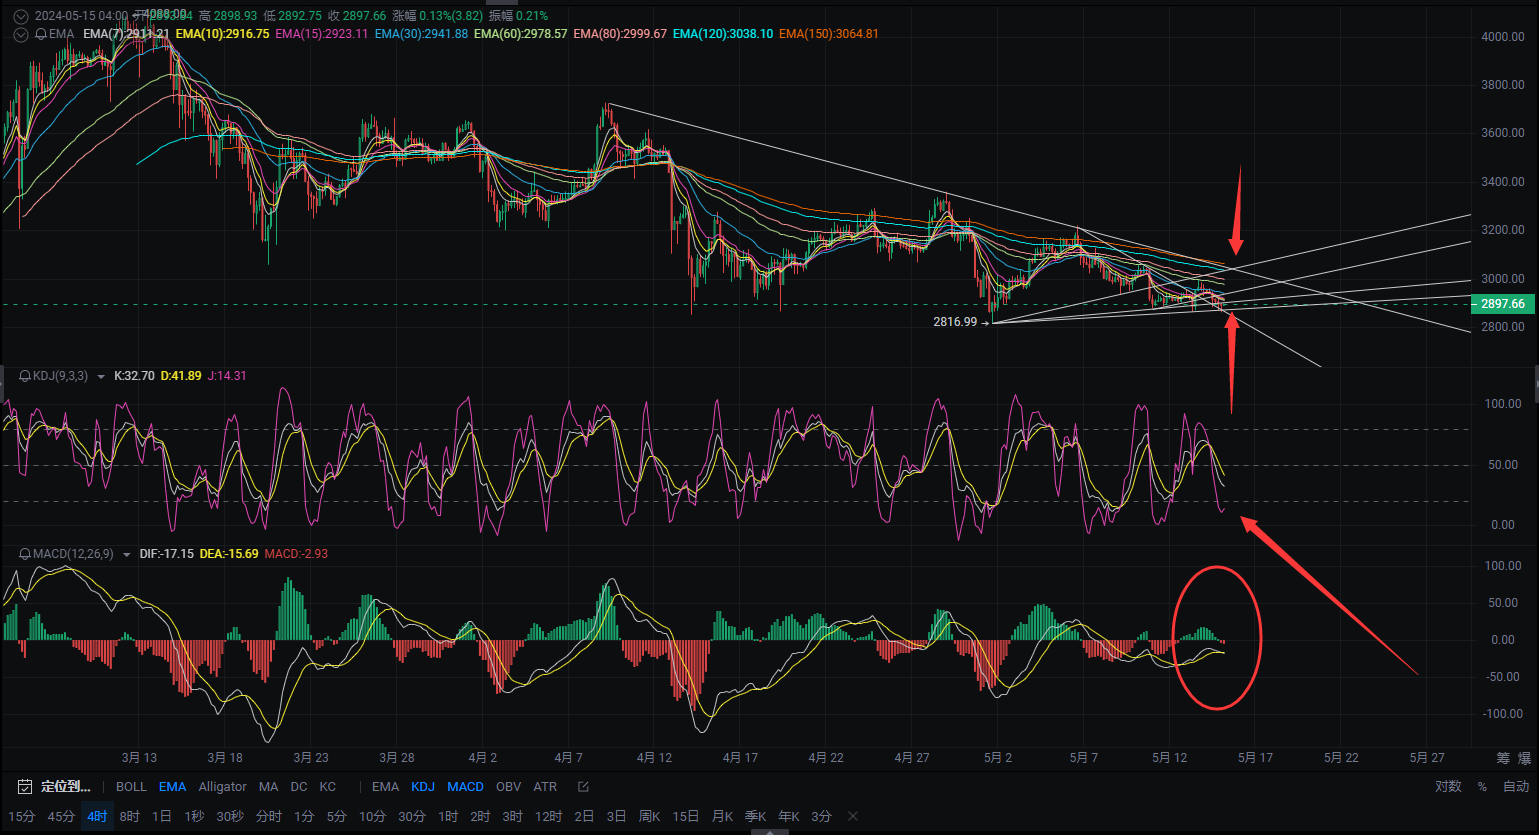1539x835 pixels.
Task: Click 自动 auto scale button
Action: 1516,787
